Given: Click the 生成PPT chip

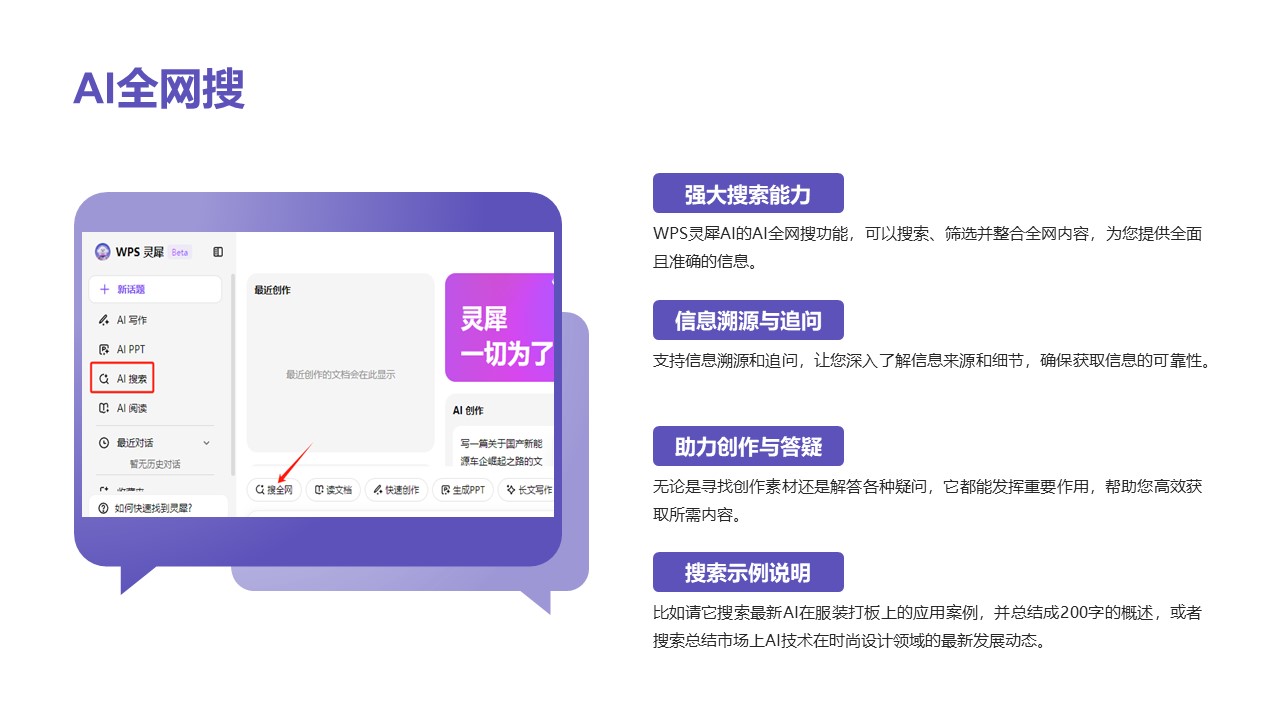Looking at the screenshot, I should pos(463,490).
